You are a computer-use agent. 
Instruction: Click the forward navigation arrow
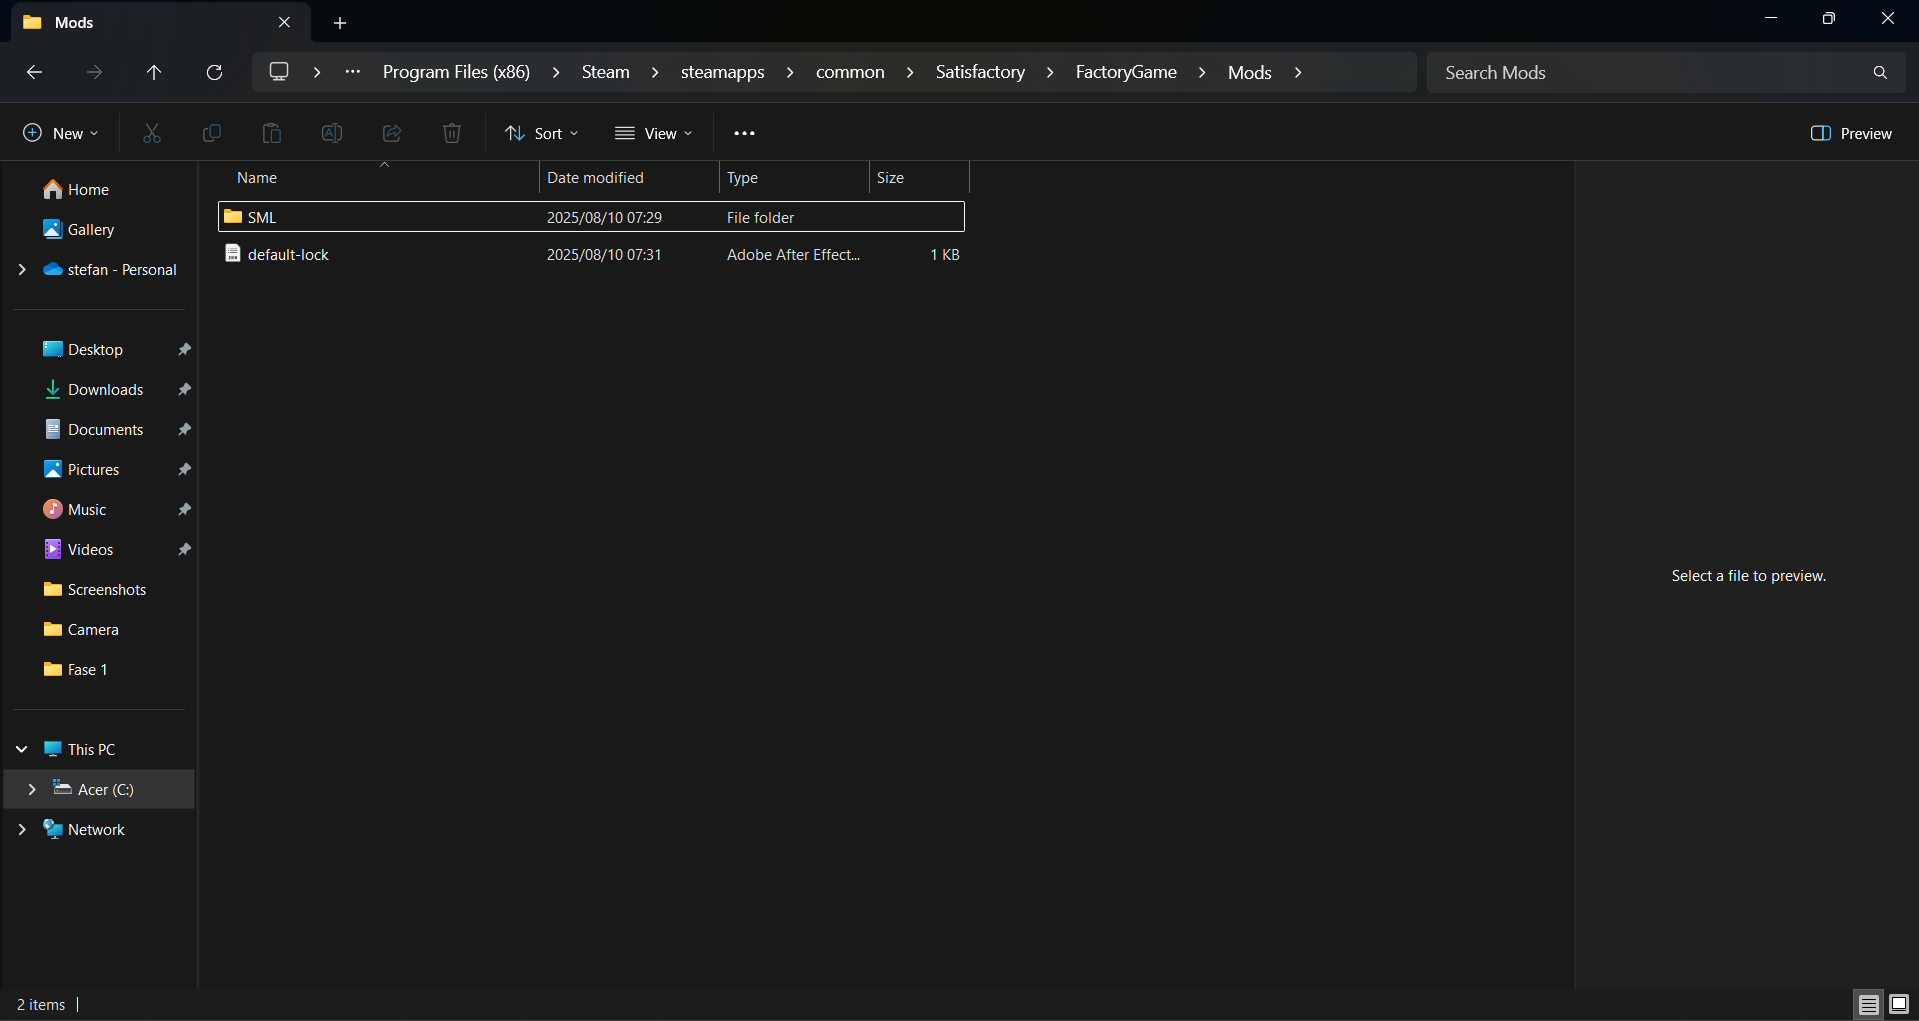(x=94, y=72)
